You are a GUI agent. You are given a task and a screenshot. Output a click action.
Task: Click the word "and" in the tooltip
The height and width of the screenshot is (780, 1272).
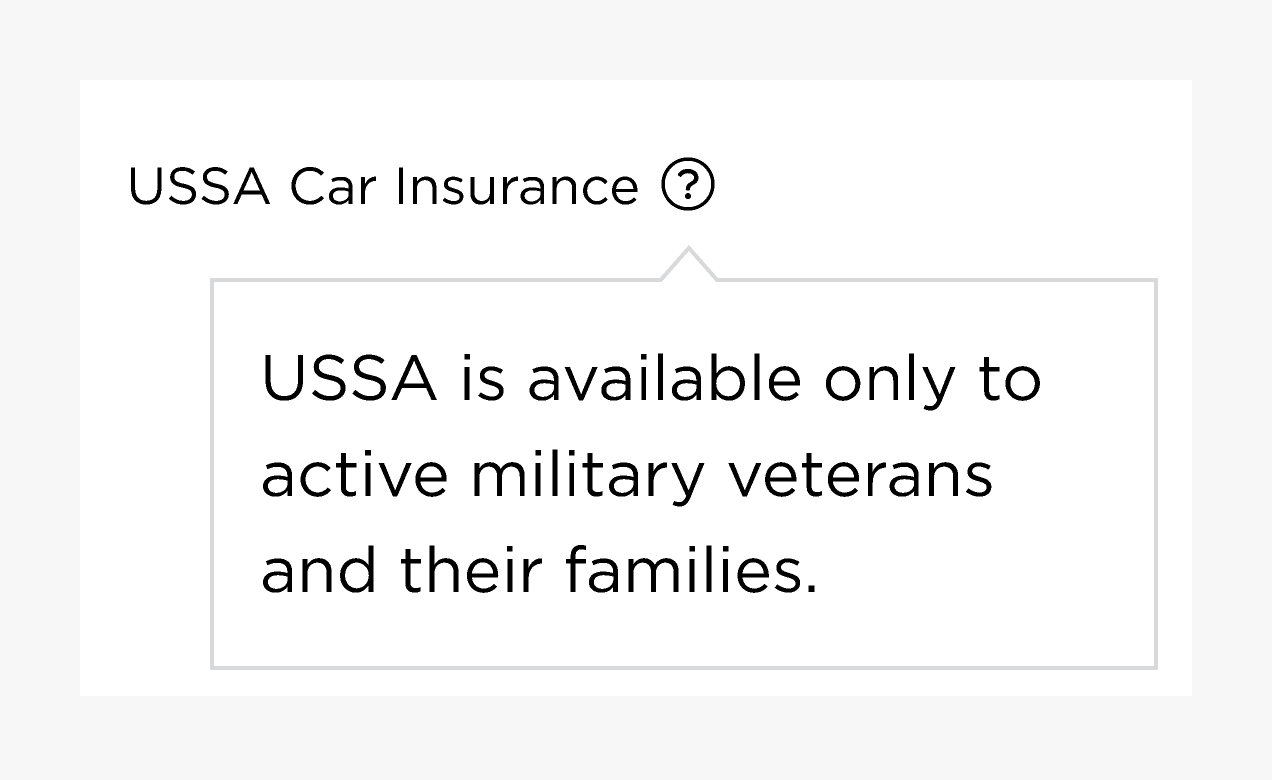320,571
